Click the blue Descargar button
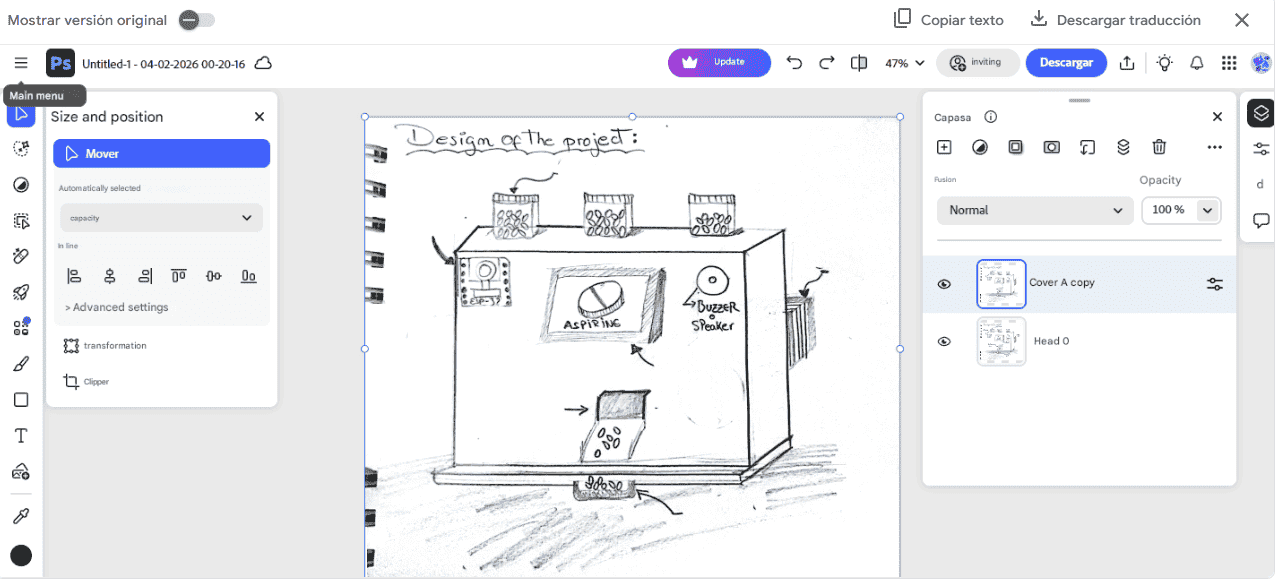 (1066, 63)
